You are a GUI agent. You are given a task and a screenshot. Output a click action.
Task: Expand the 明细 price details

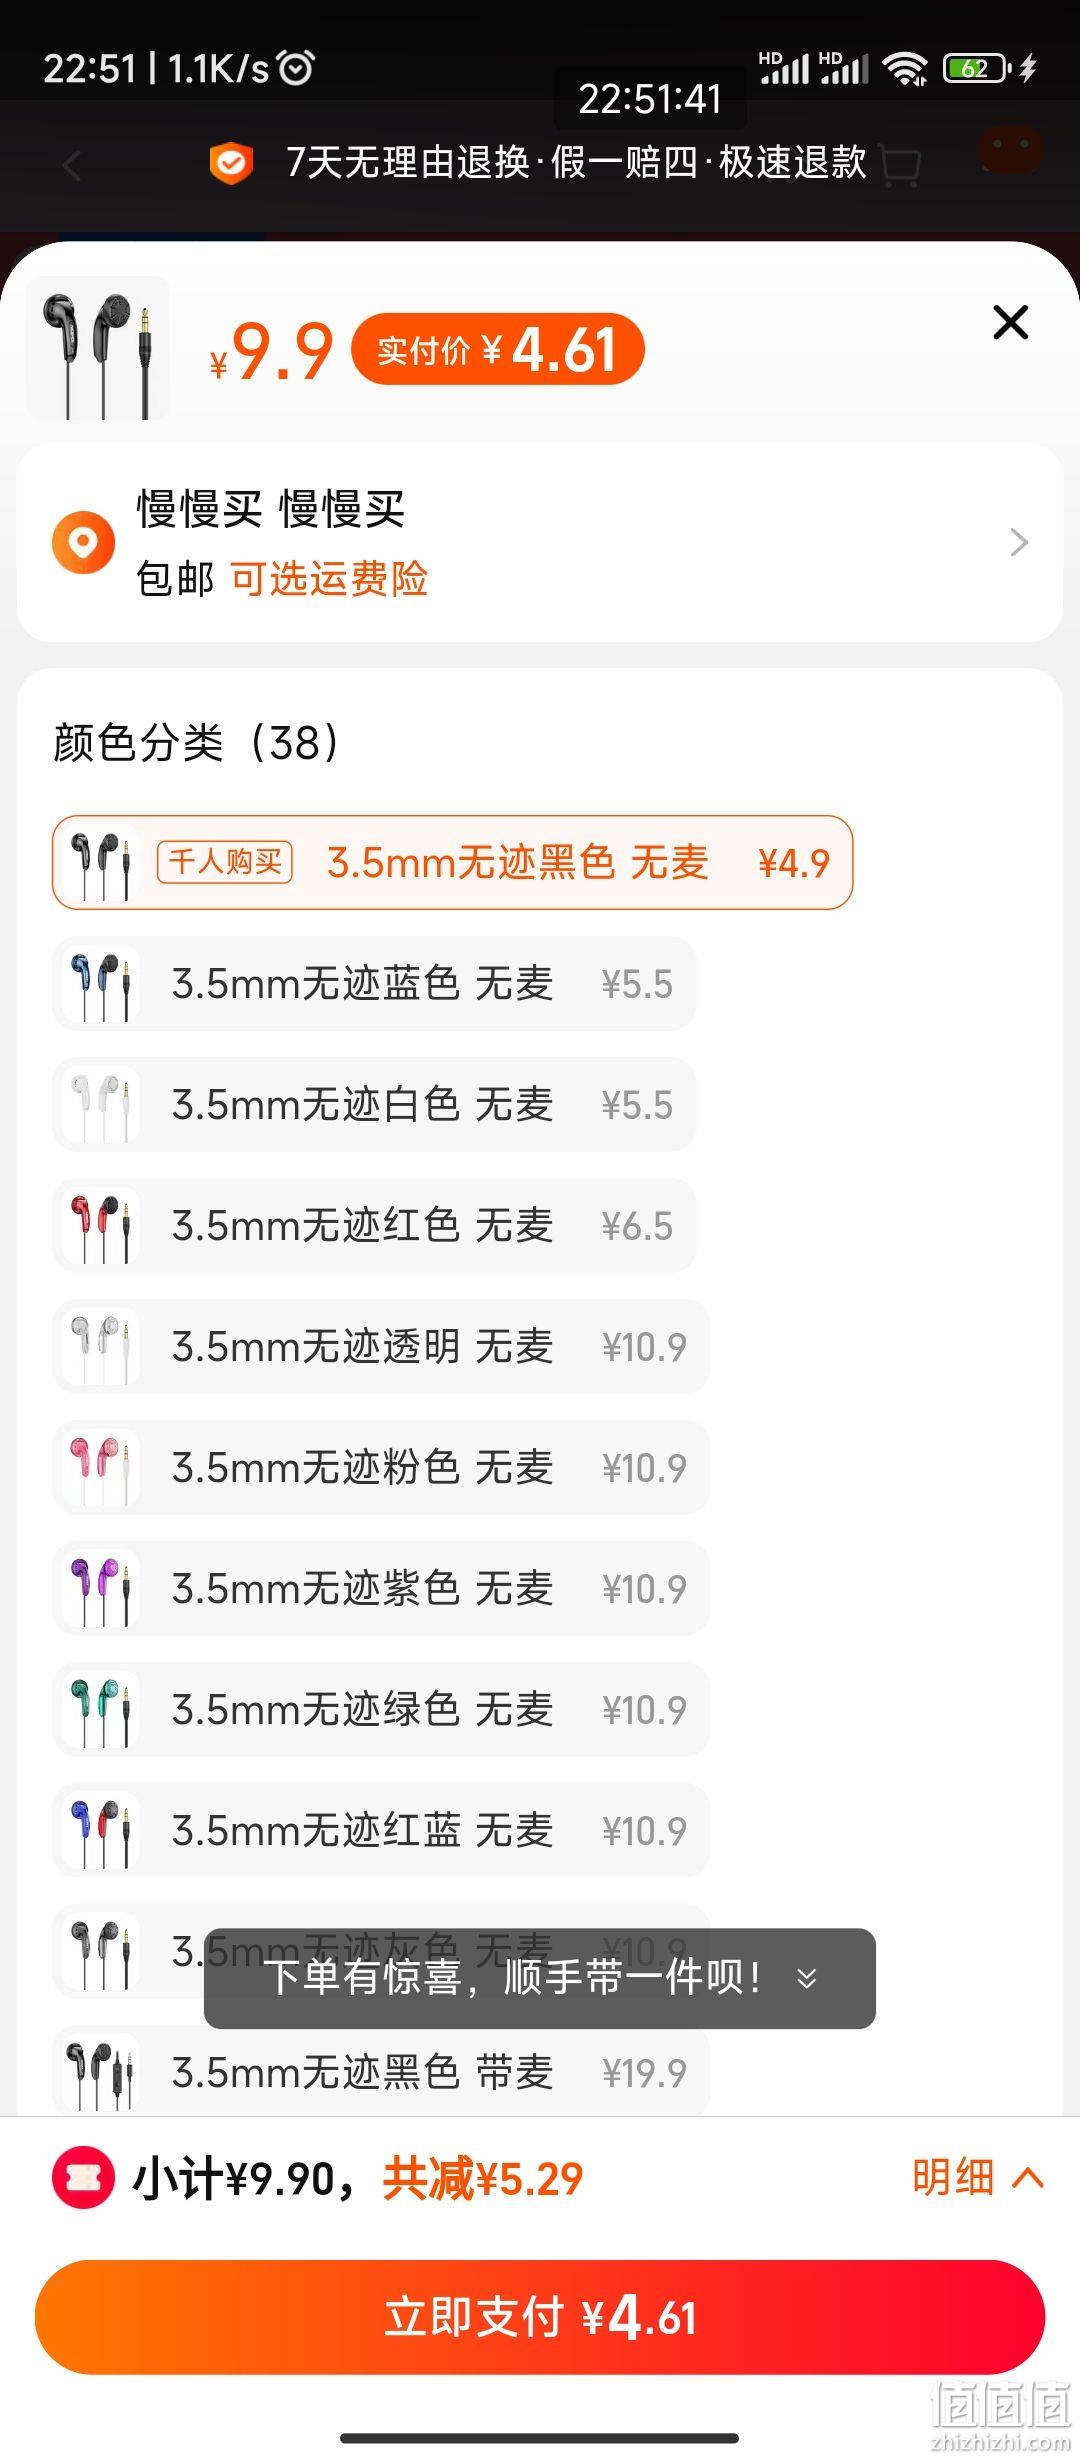[977, 2178]
